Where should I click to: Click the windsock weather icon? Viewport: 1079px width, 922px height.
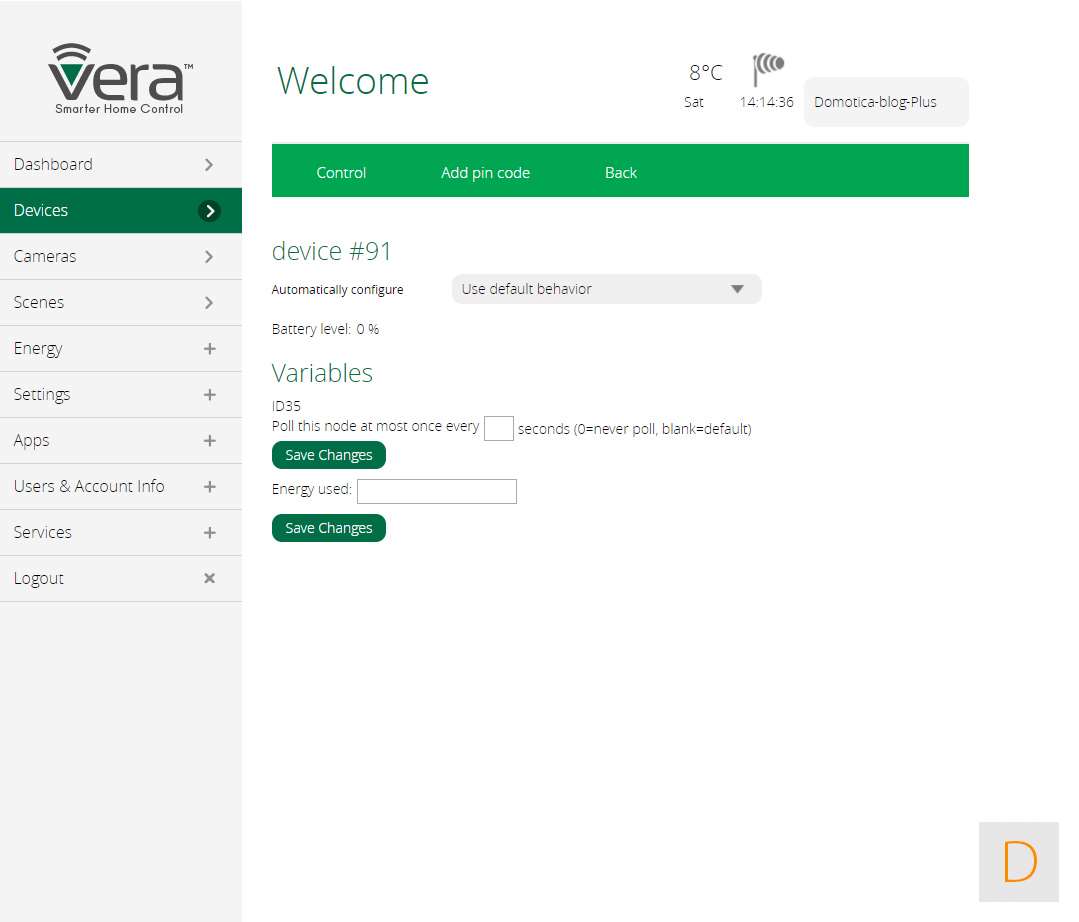click(x=768, y=69)
